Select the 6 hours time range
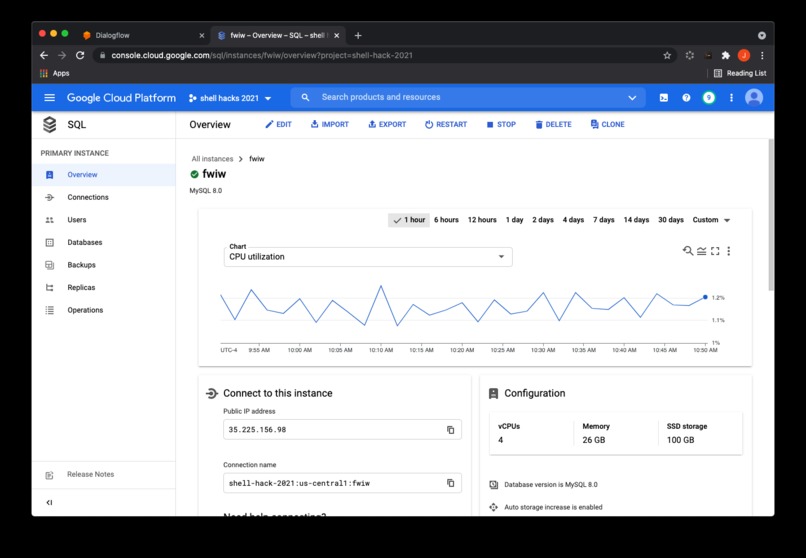 [x=446, y=220]
